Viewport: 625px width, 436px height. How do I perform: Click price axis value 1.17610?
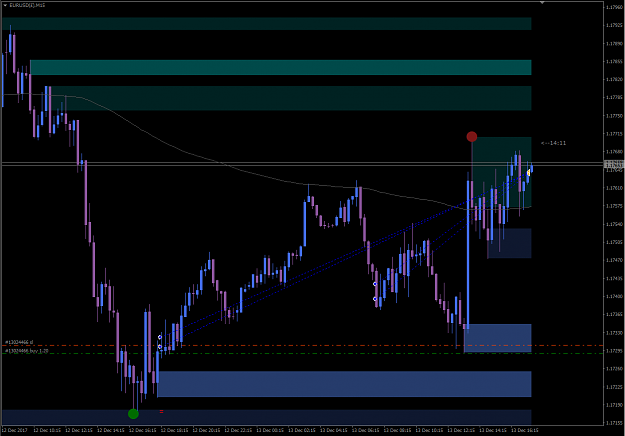click(x=614, y=188)
